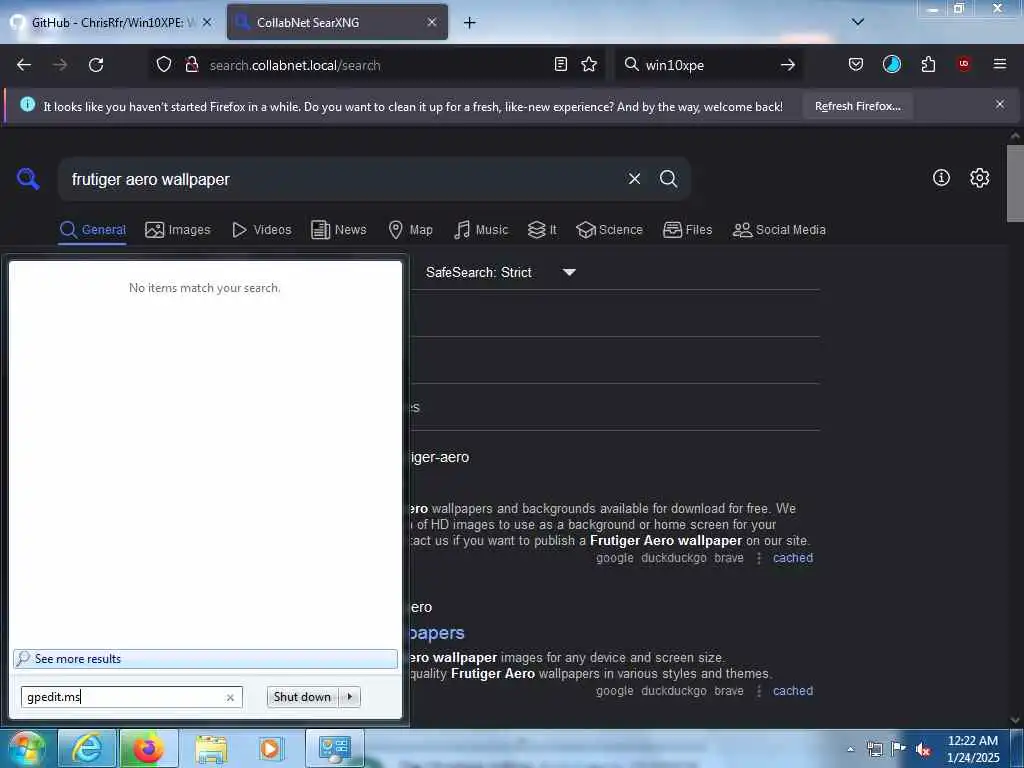Open a new browser tab

pos(470,23)
